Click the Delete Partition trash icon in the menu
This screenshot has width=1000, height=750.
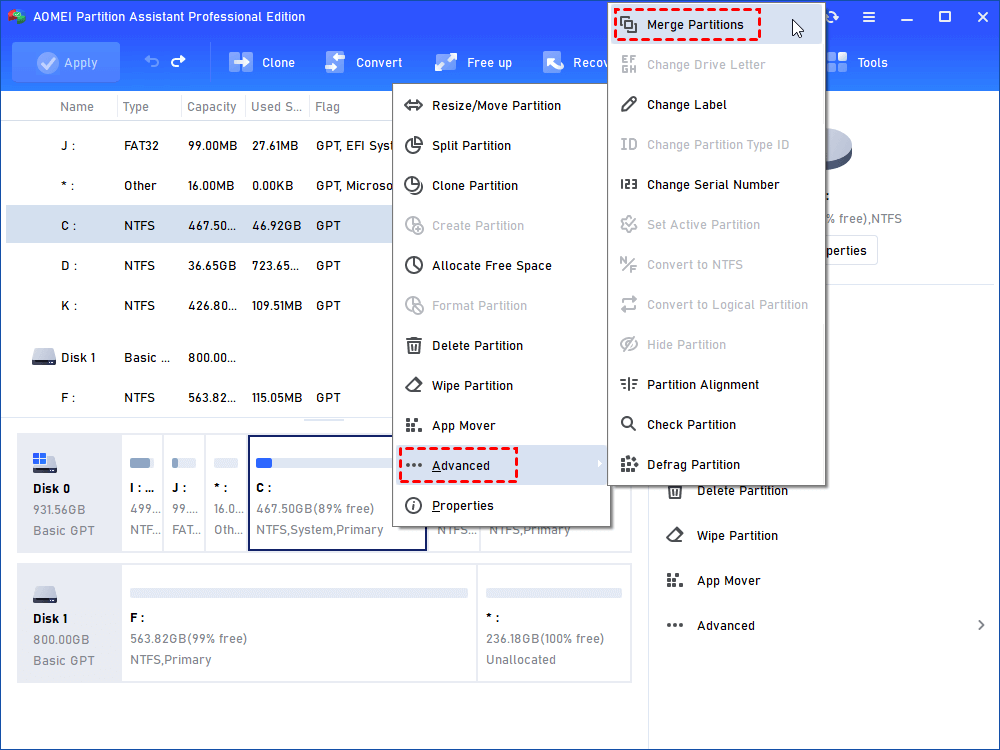414,346
